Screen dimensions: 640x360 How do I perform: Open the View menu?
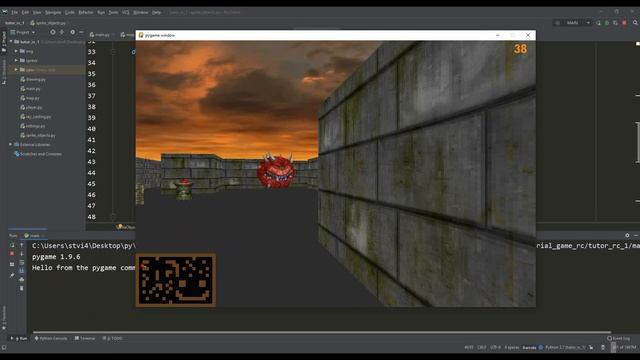(x=37, y=13)
